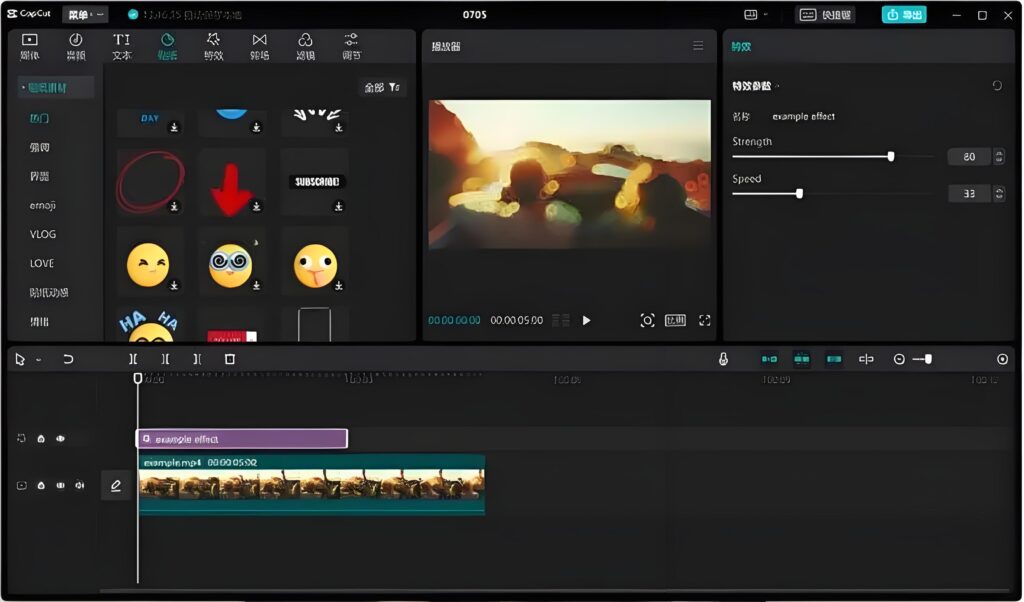This screenshot has height=602, width=1024.
Task: Fit the timeline with the right-end circle icon
Action: click(x=1002, y=359)
